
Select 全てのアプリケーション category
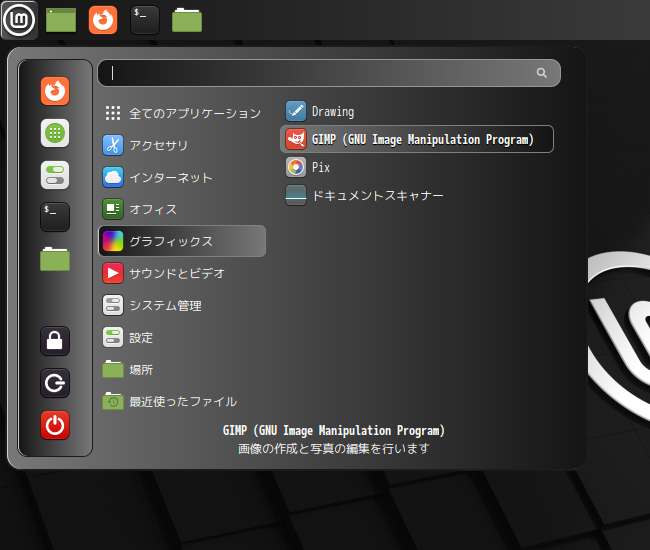pyautogui.click(x=182, y=113)
